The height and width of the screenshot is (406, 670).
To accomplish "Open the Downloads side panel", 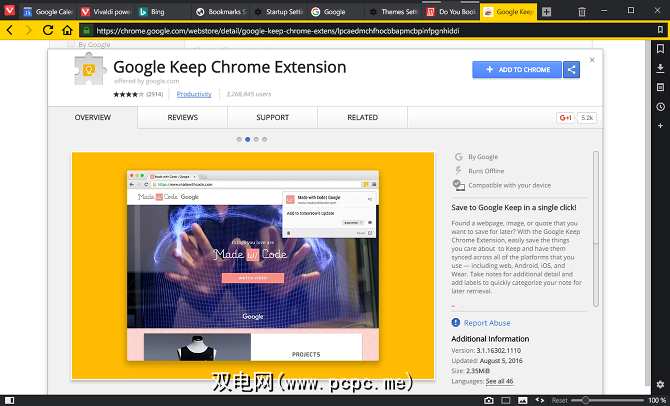I will [x=660, y=68].
